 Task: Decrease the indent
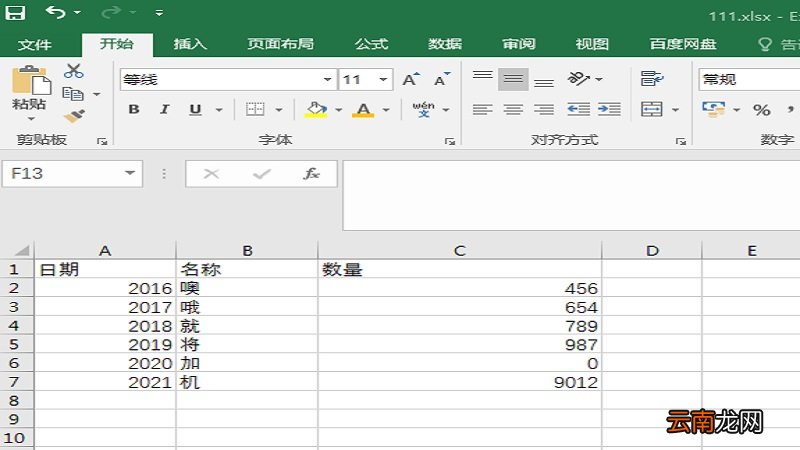[579, 109]
